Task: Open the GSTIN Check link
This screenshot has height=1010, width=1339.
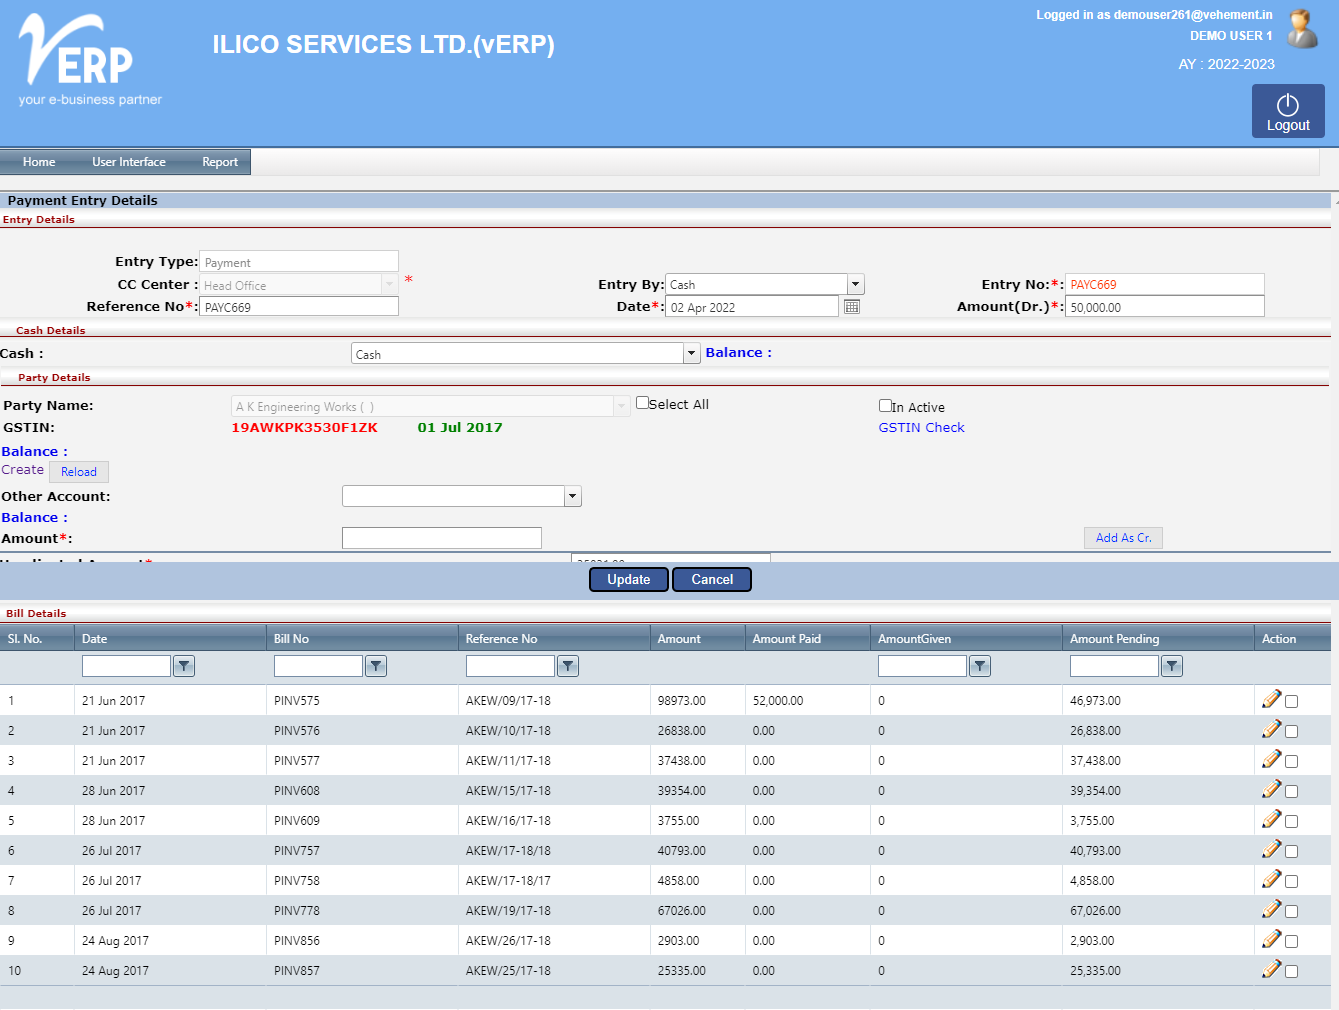Action: click(921, 427)
